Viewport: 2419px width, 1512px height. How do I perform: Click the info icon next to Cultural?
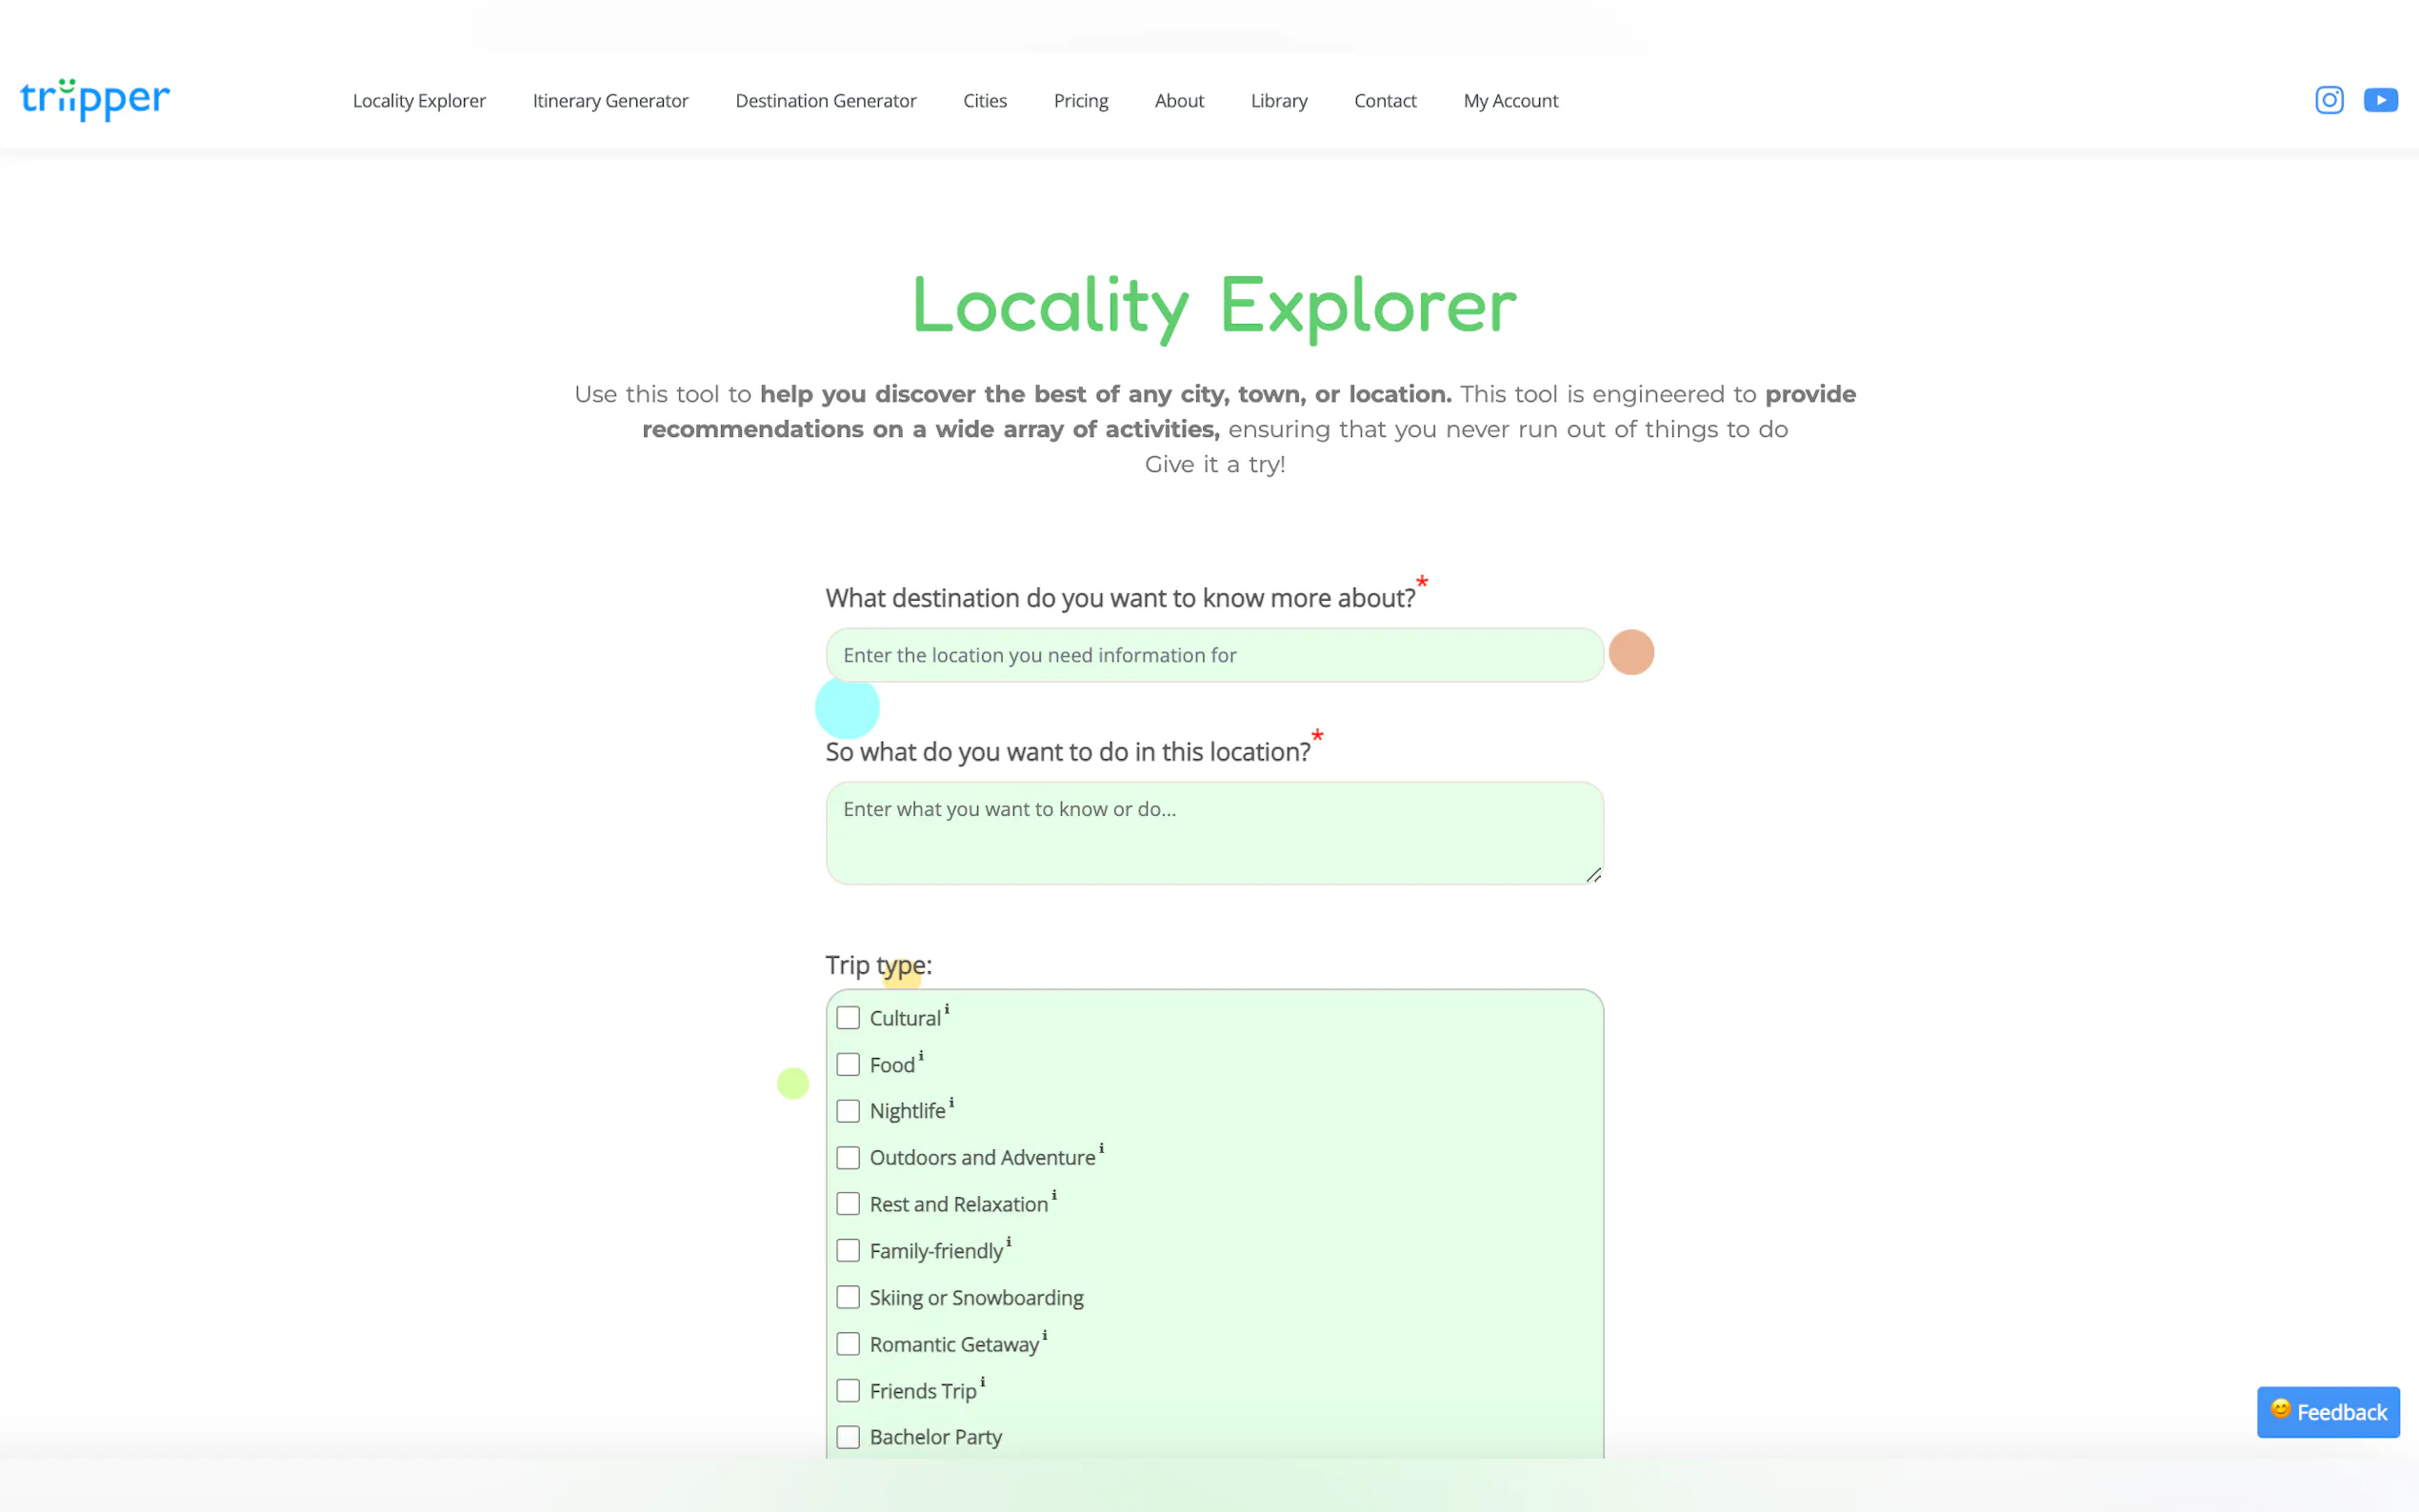tap(947, 1009)
